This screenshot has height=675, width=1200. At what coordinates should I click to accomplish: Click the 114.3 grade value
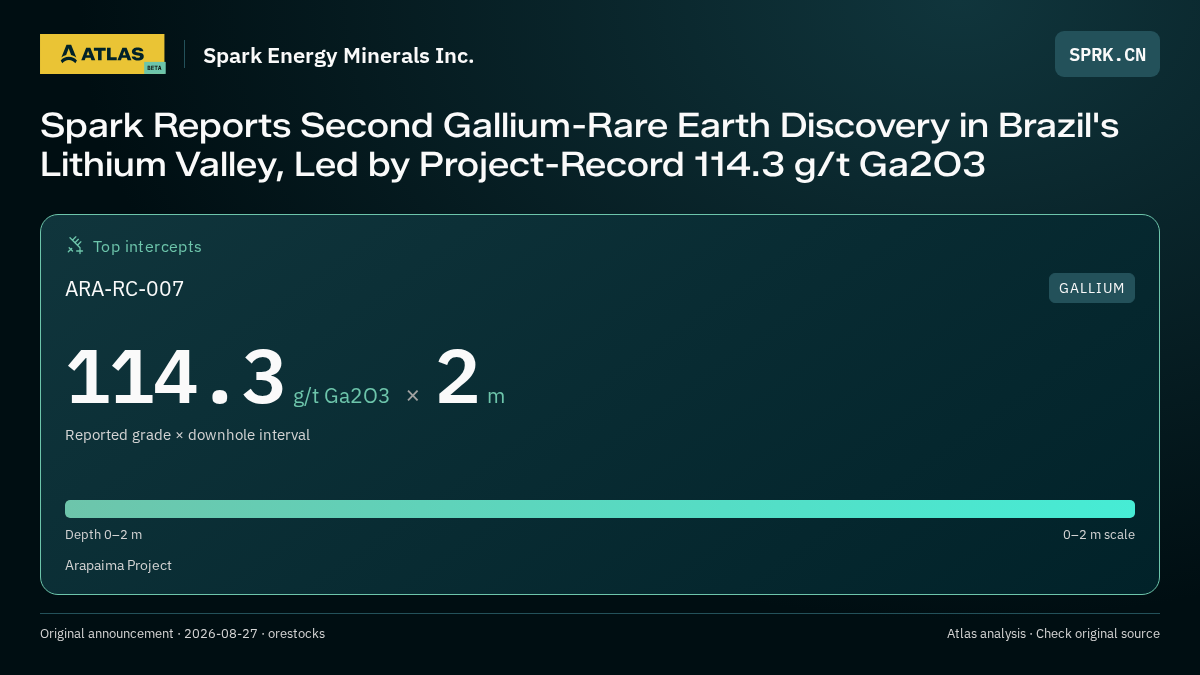tap(175, 377)
